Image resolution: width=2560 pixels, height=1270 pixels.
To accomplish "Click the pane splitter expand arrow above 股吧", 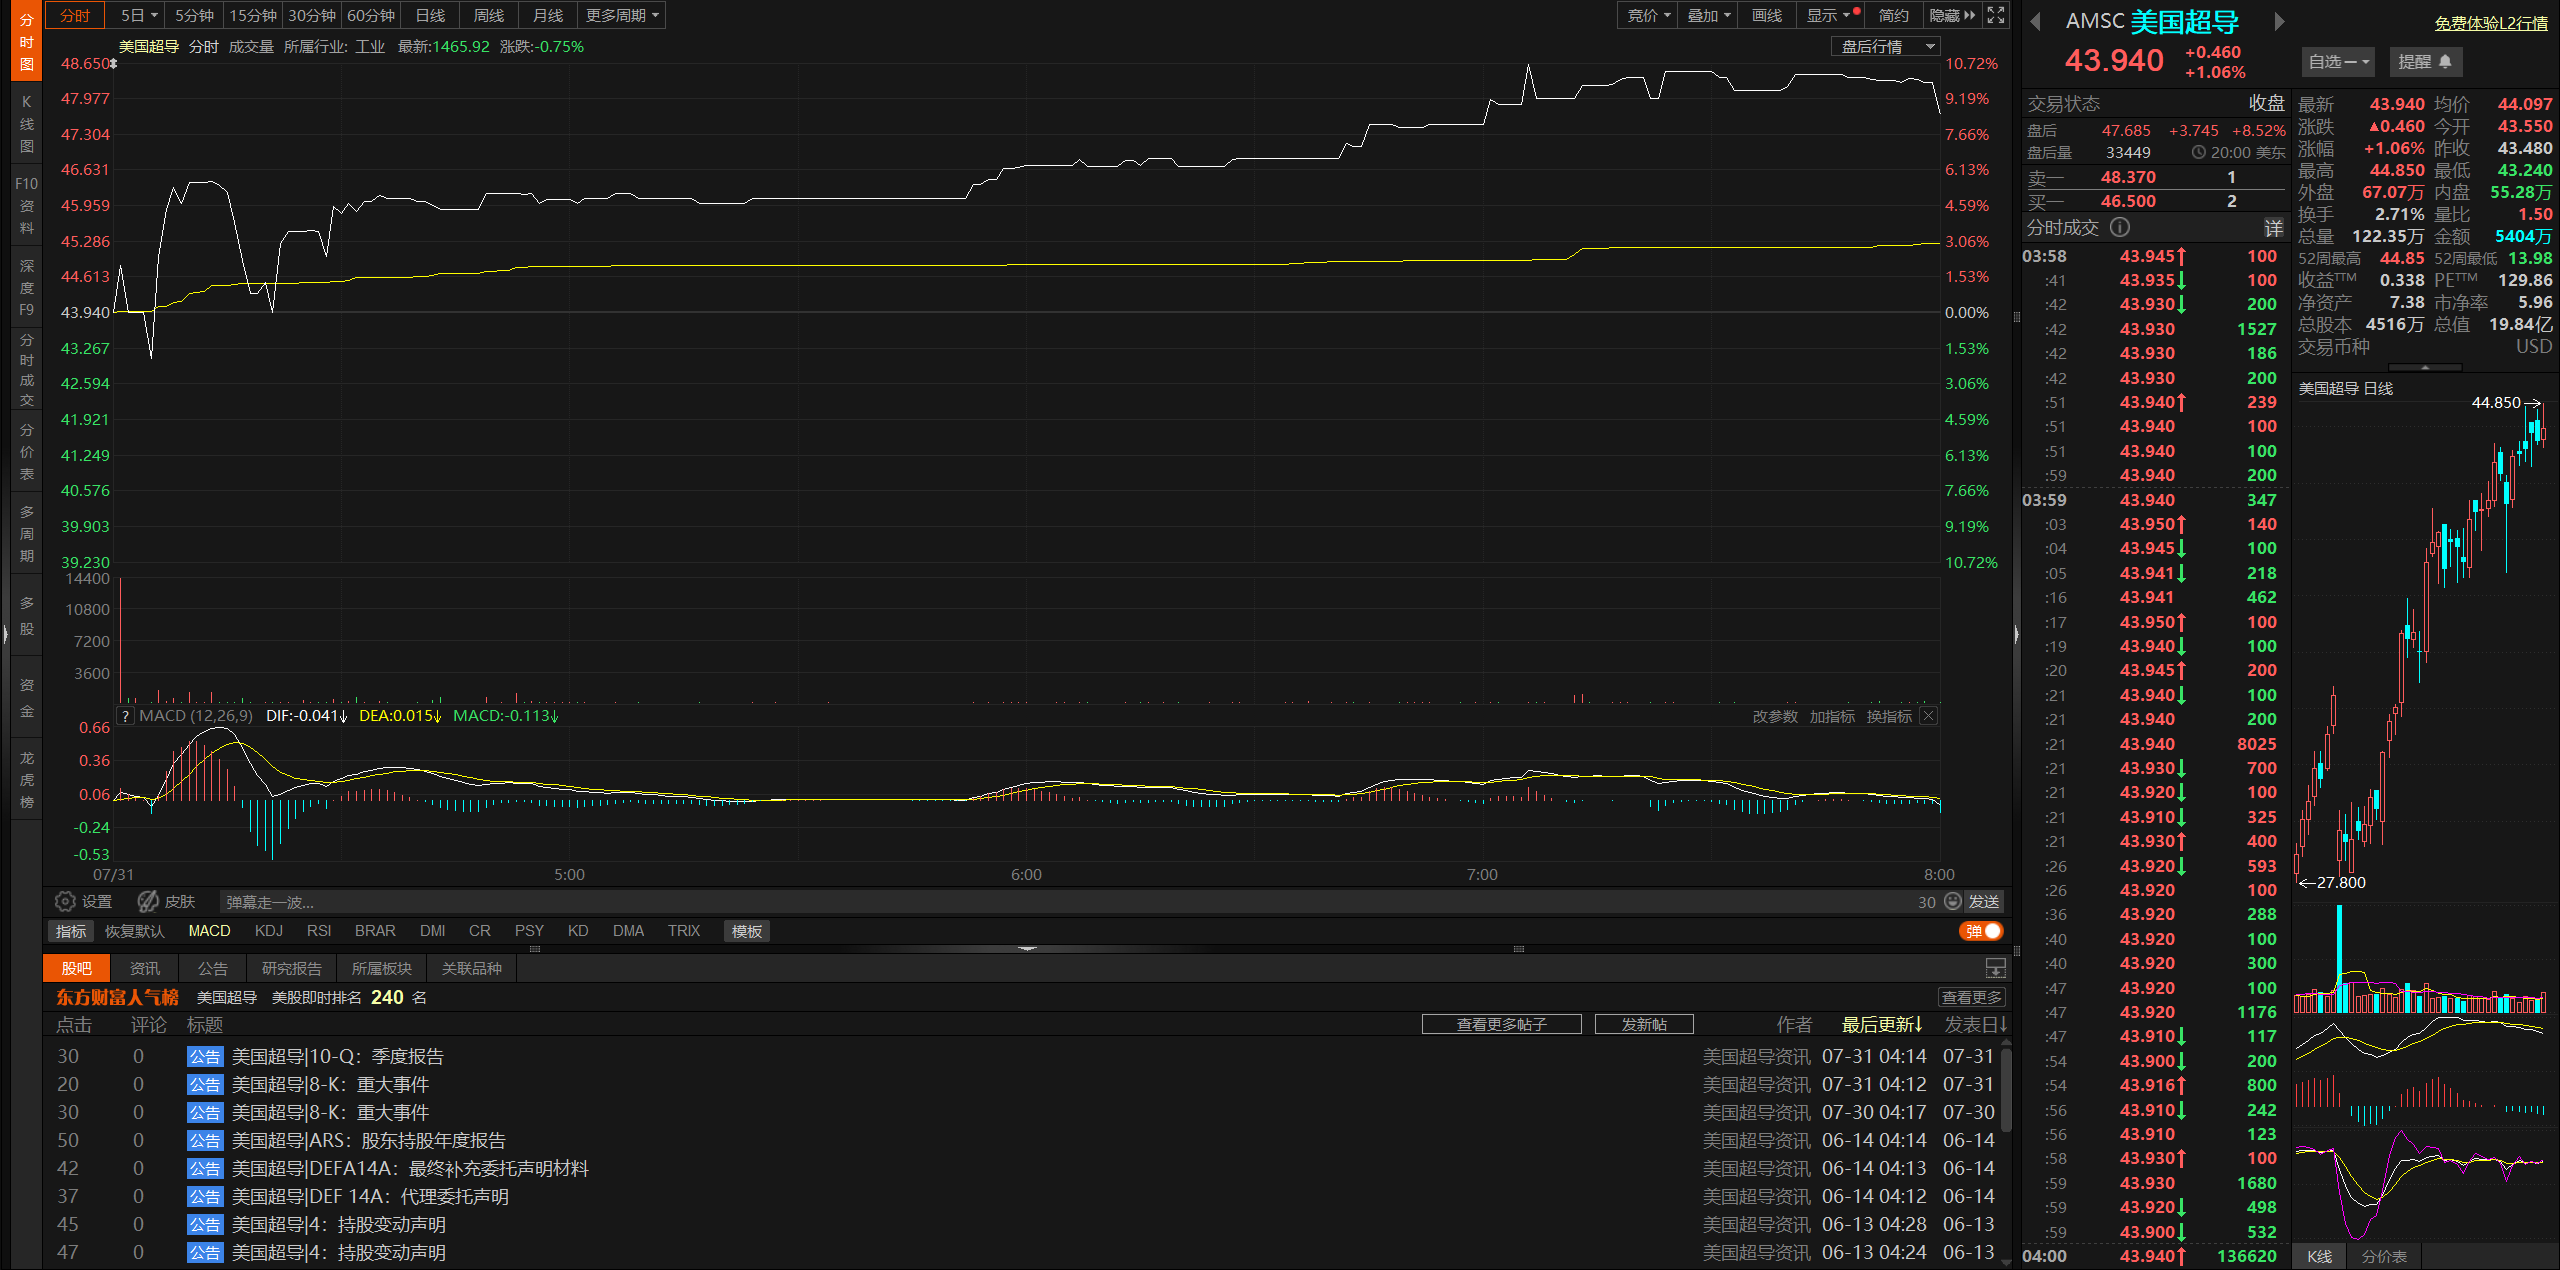I will tap(1027, 948).
